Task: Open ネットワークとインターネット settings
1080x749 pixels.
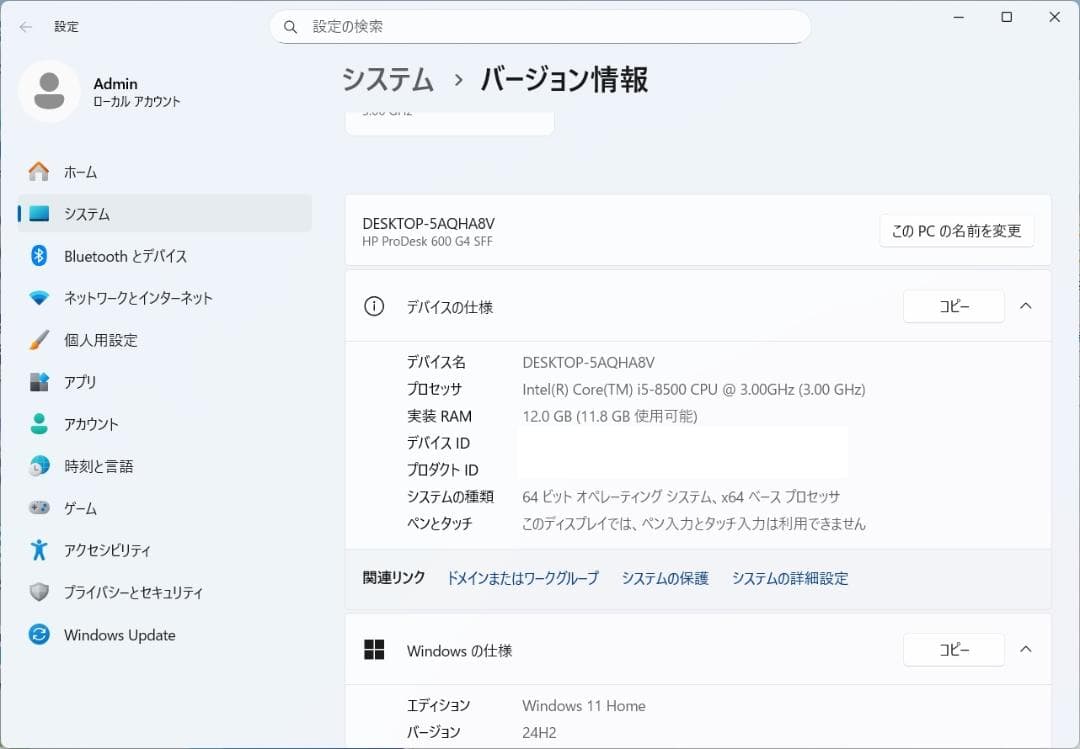Action: [x=140, y=298]
